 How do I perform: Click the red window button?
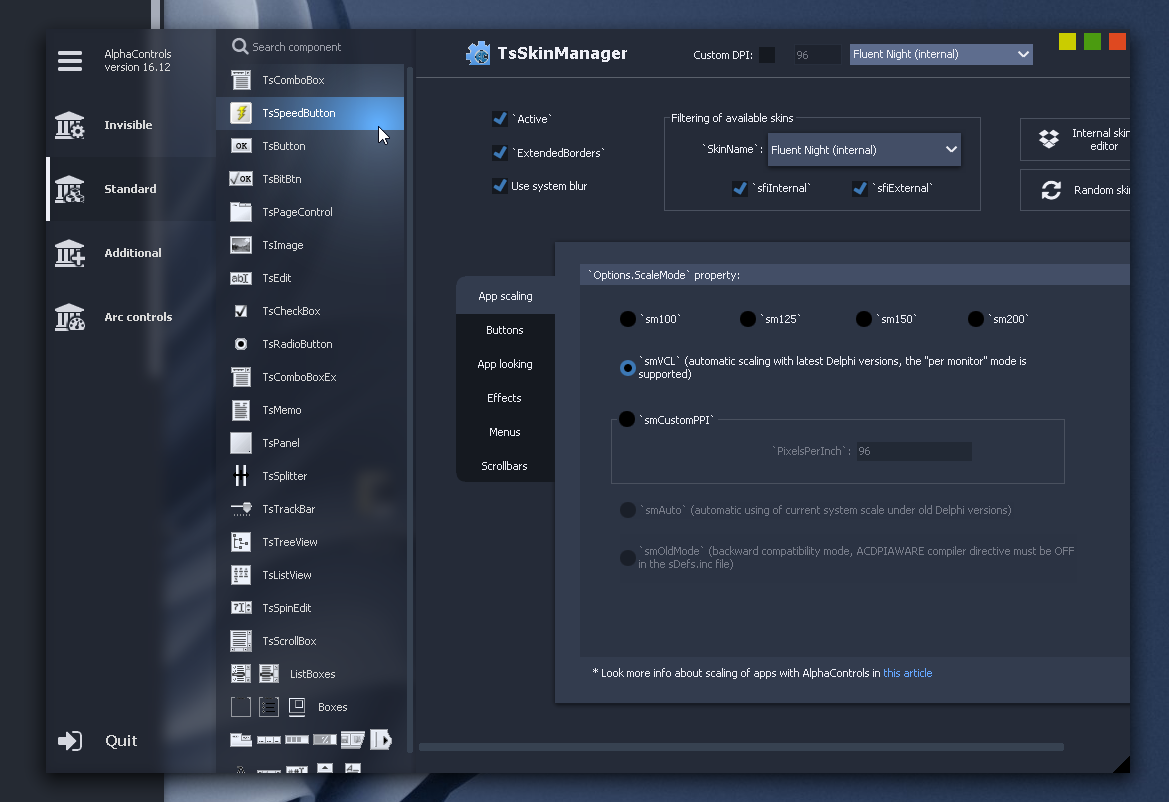[x=1117, y=42]
